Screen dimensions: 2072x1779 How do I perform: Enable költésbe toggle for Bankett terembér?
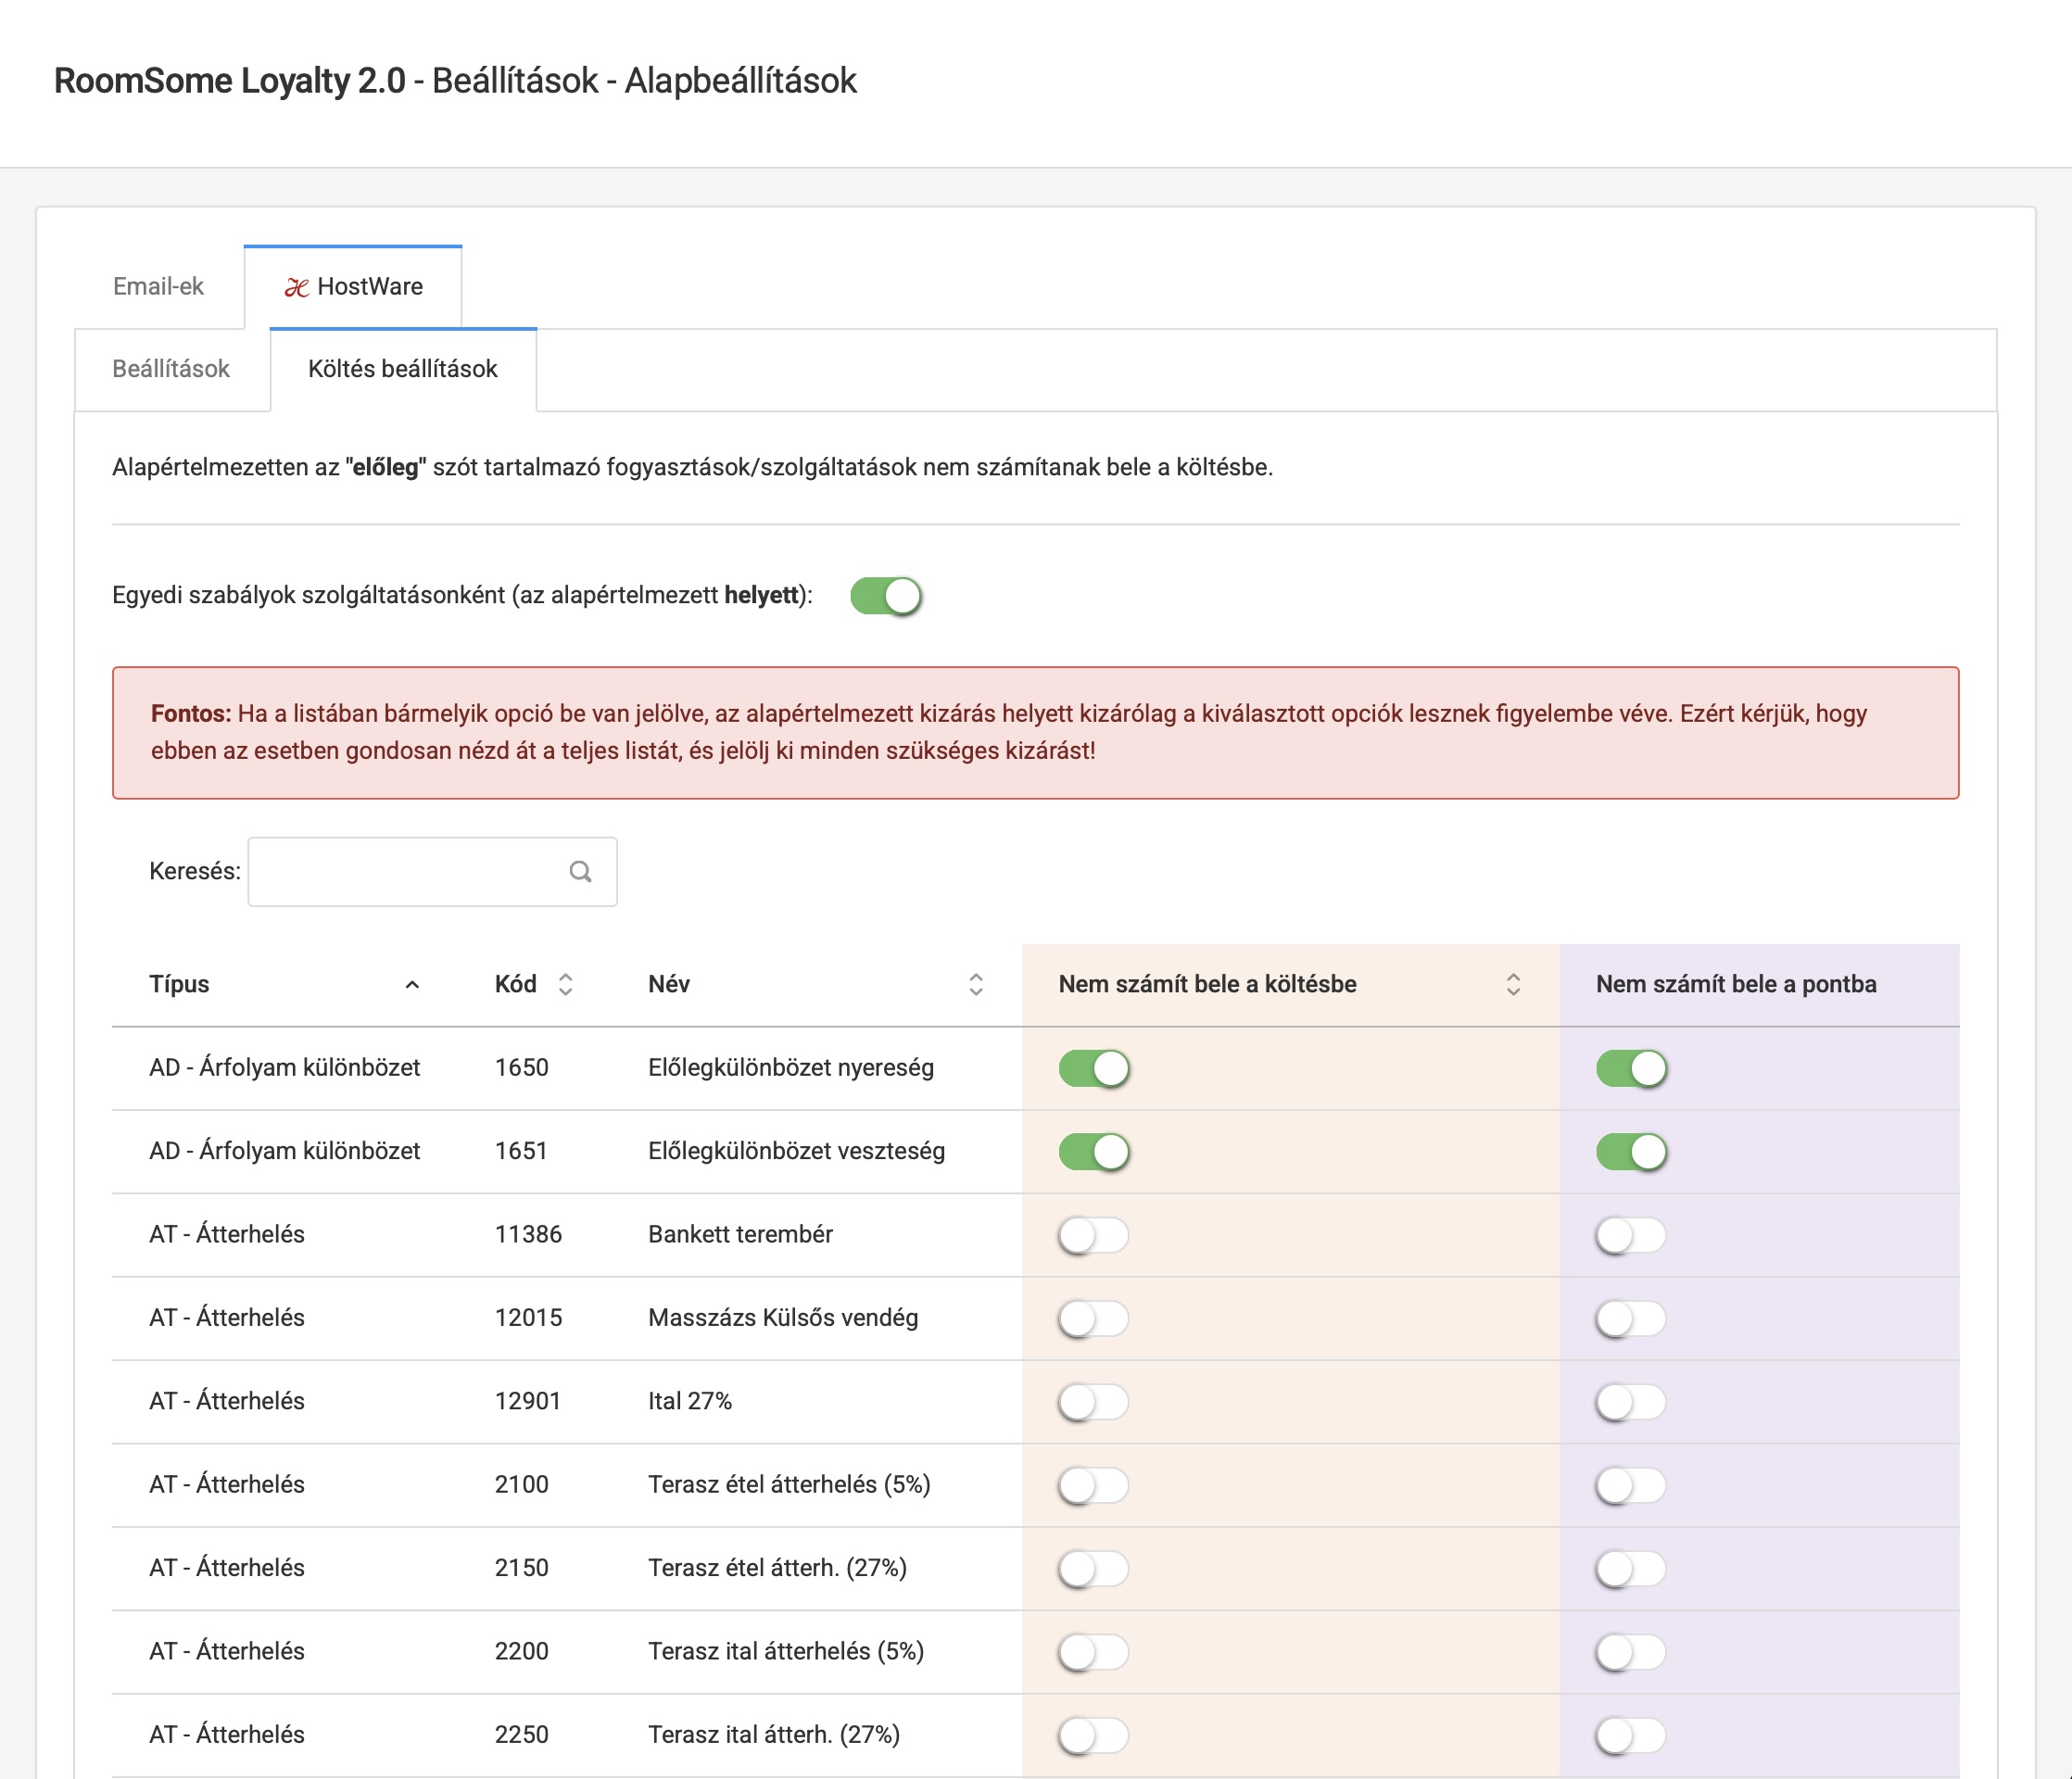click(1094, 1235)
